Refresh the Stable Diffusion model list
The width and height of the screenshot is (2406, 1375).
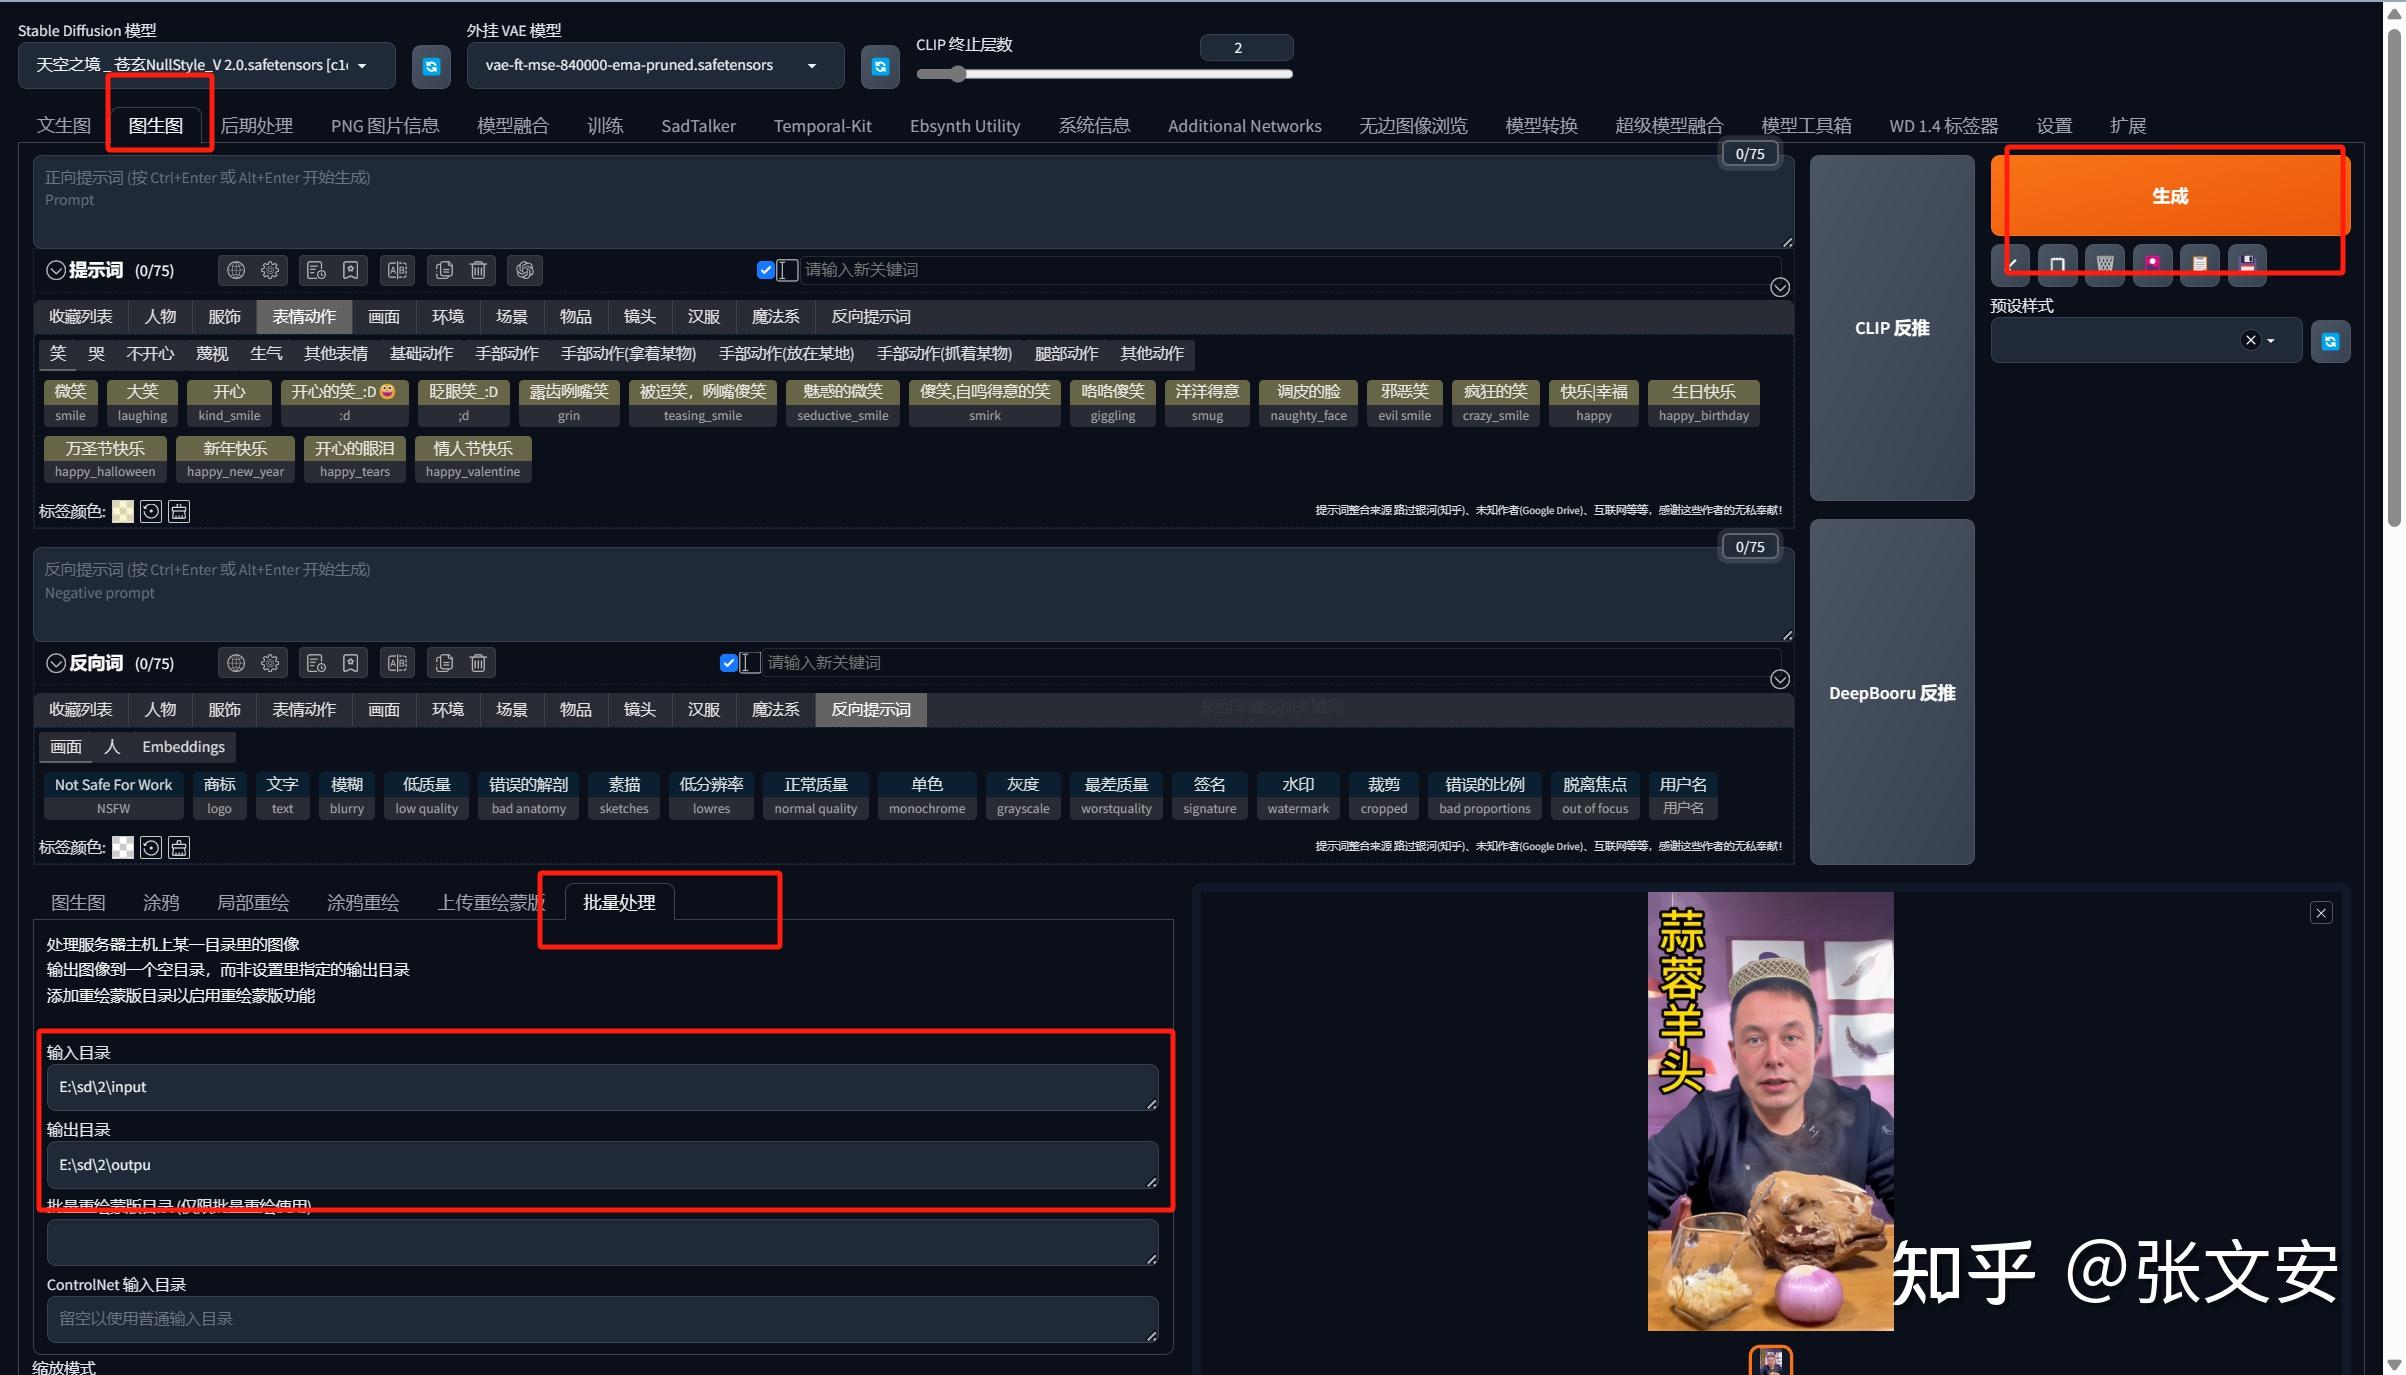tap(431, 66)
